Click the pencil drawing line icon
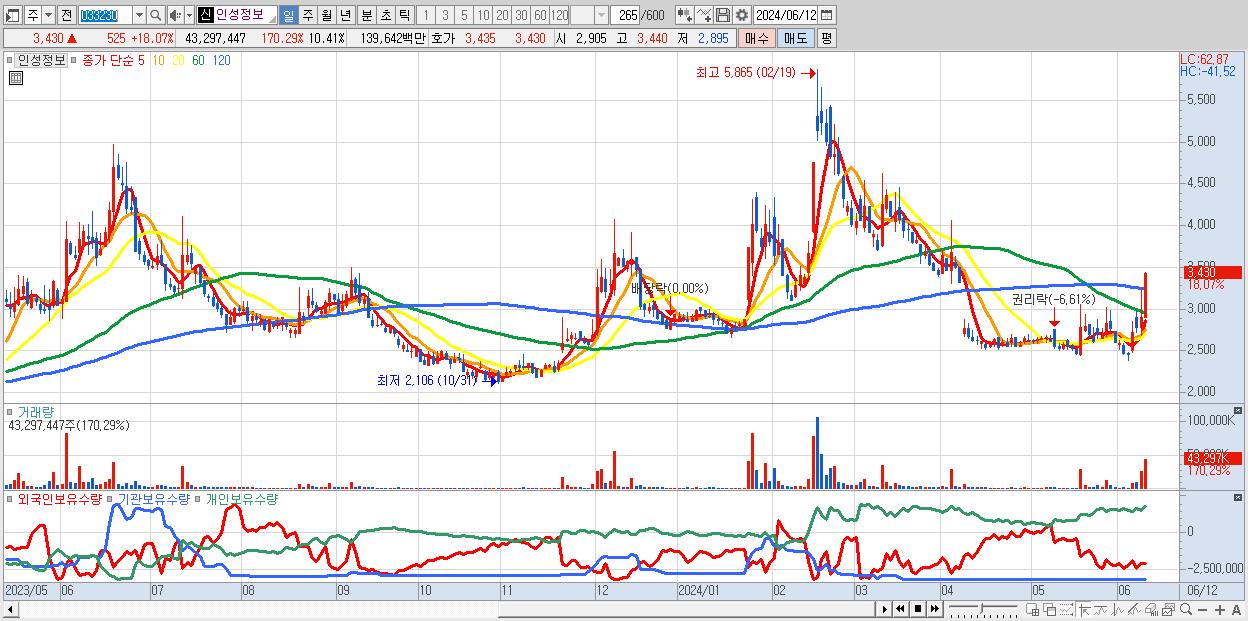The width and height of the screenshot is (1248, 621). click(1134, 609)
